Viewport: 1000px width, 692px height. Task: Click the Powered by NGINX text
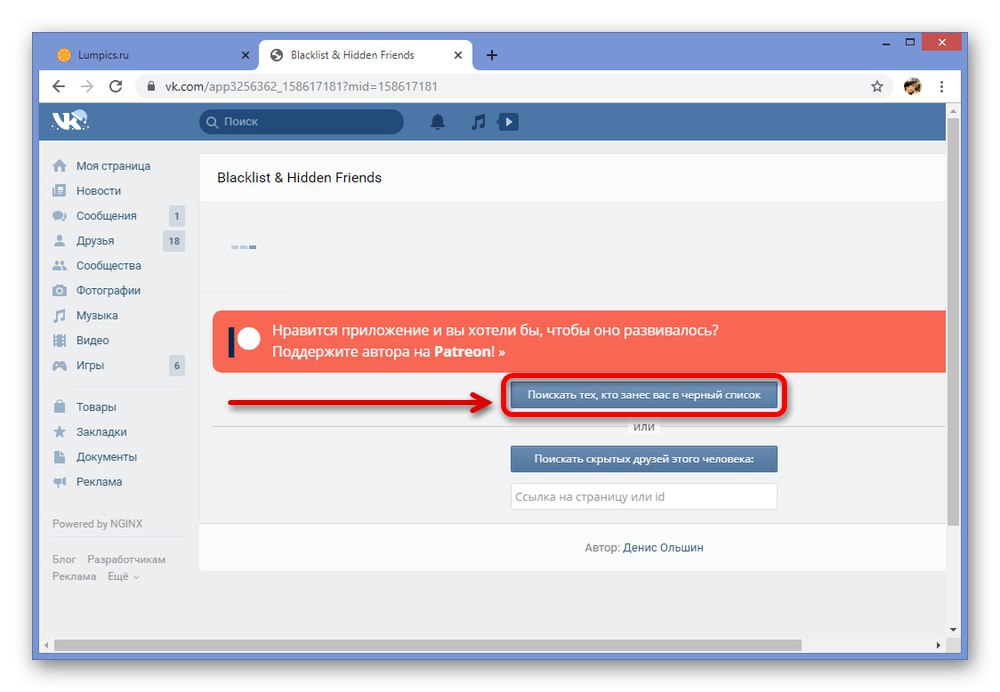click(x=98, y=524)
